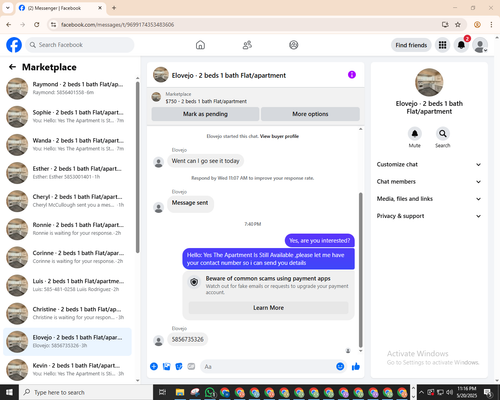
Task: Expand Privacy & support section
Action: 429,216
